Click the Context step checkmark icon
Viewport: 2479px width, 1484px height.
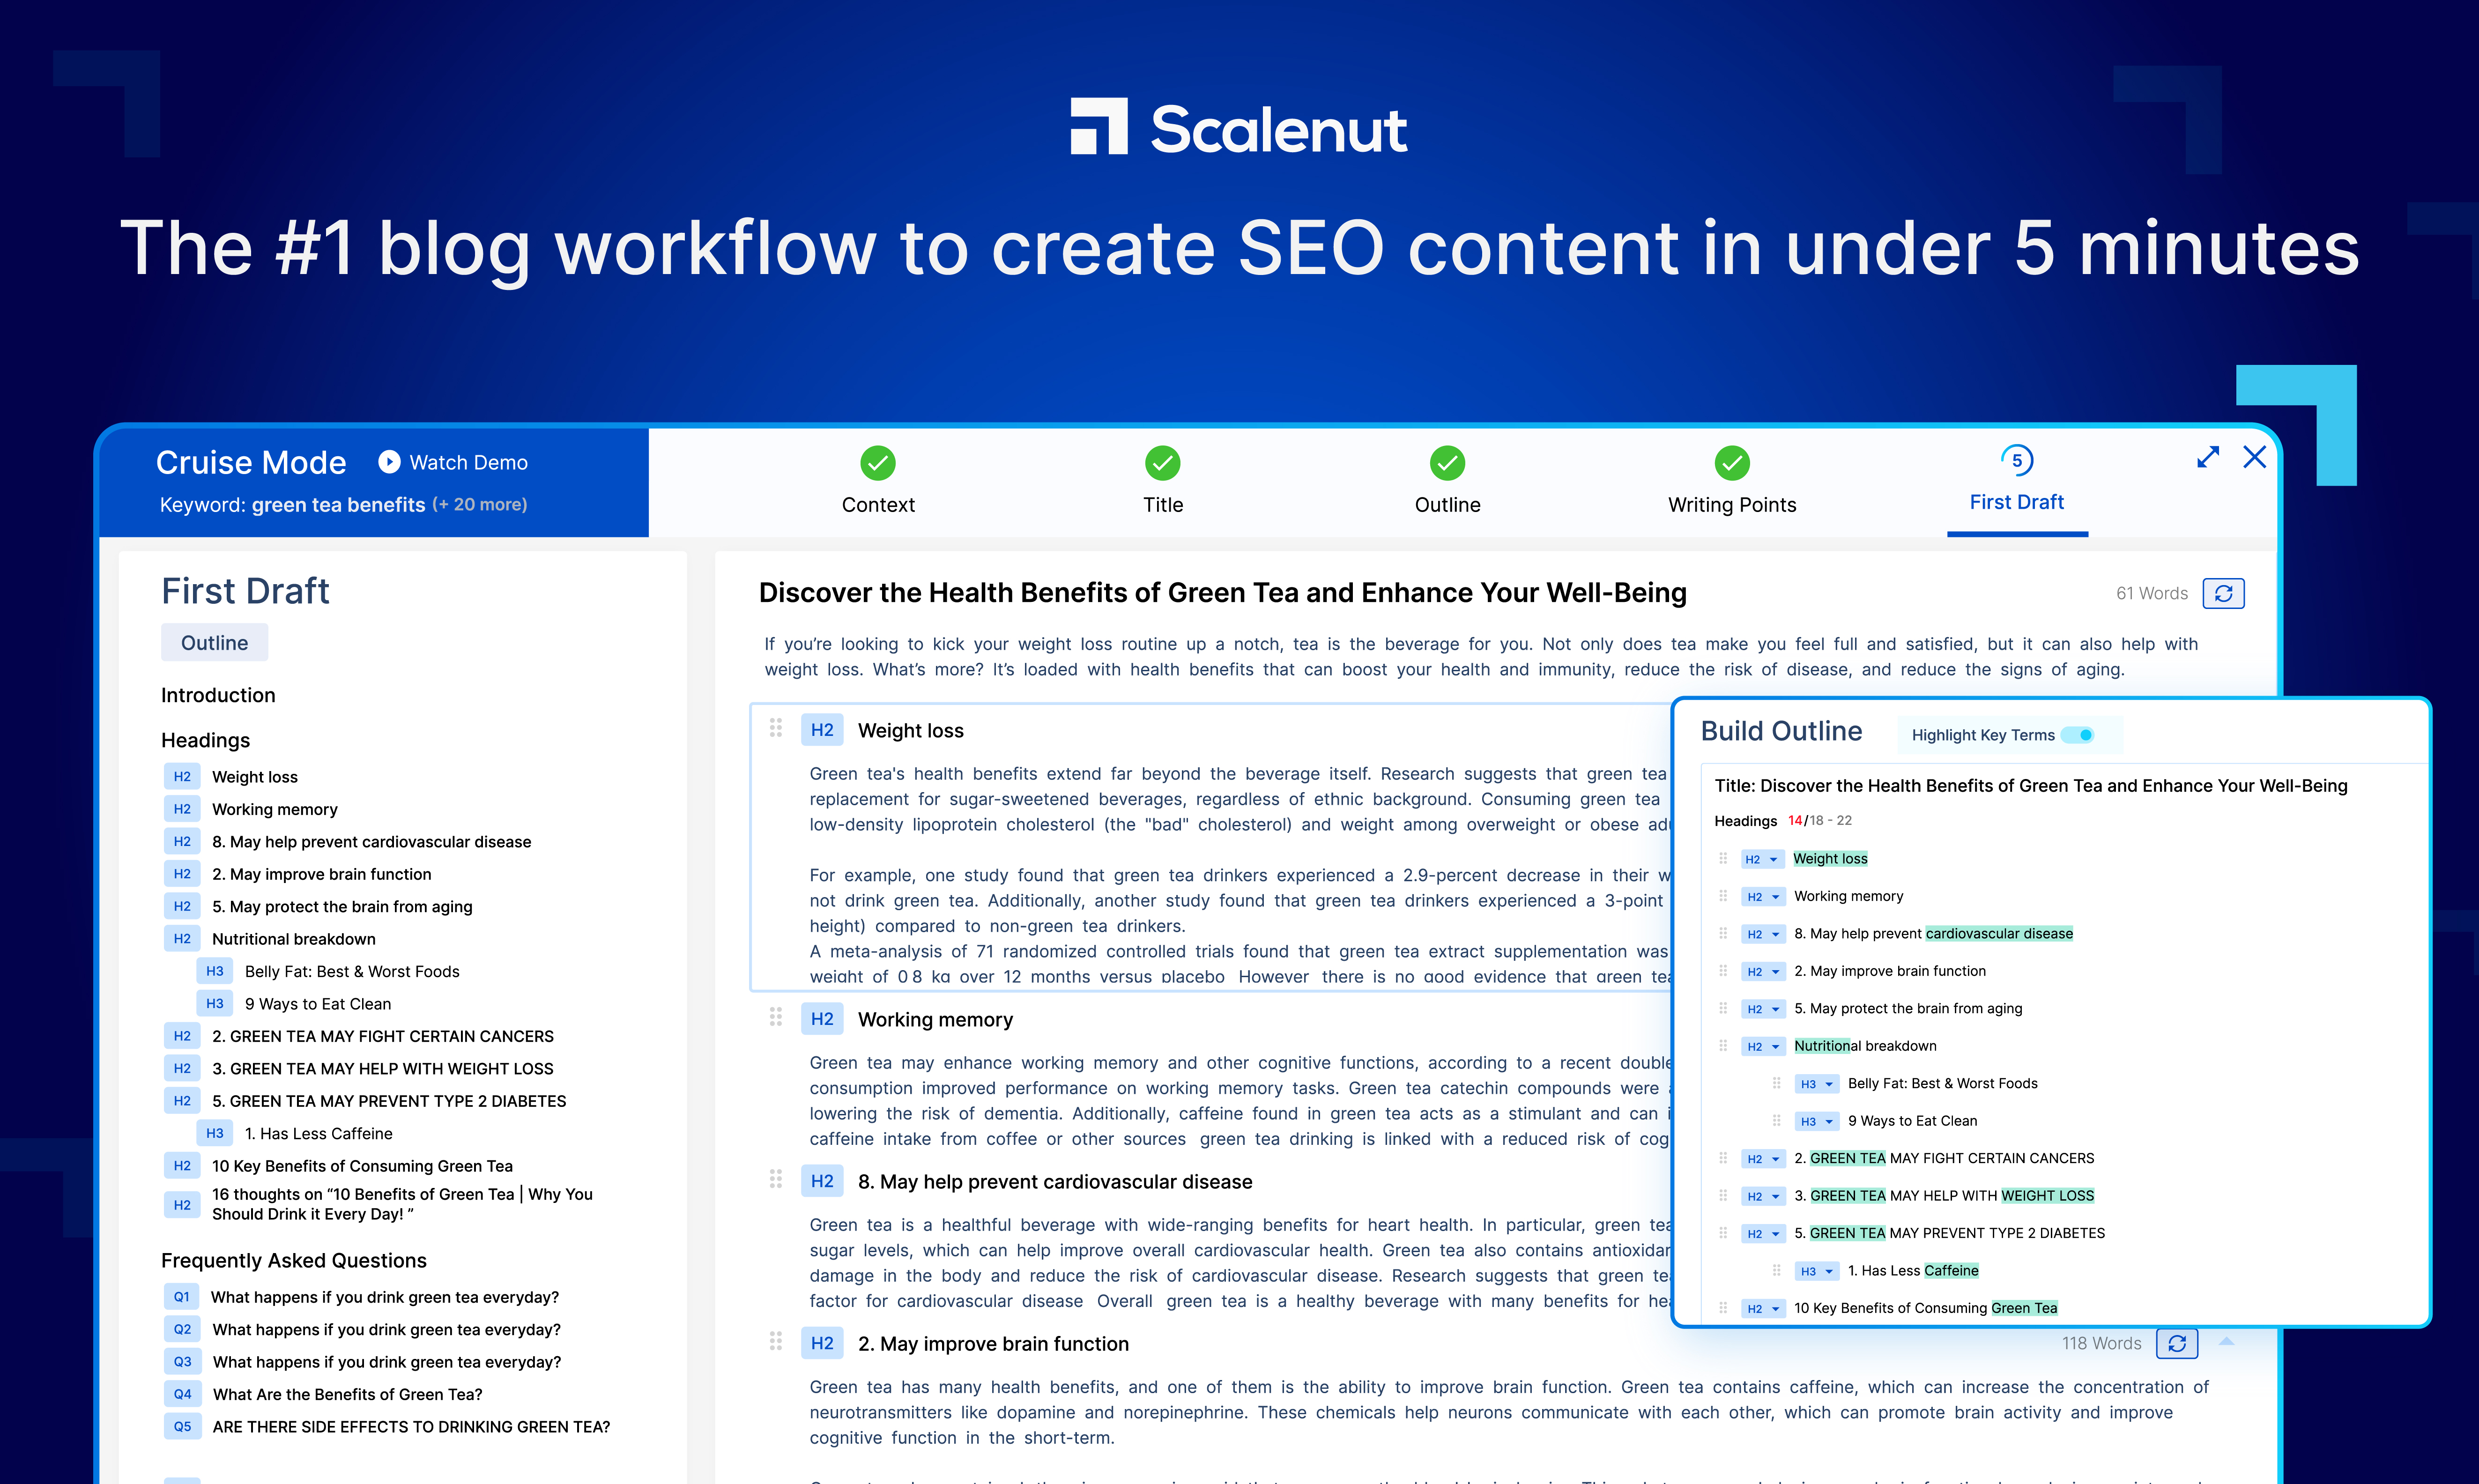click(x=878, y=463)
